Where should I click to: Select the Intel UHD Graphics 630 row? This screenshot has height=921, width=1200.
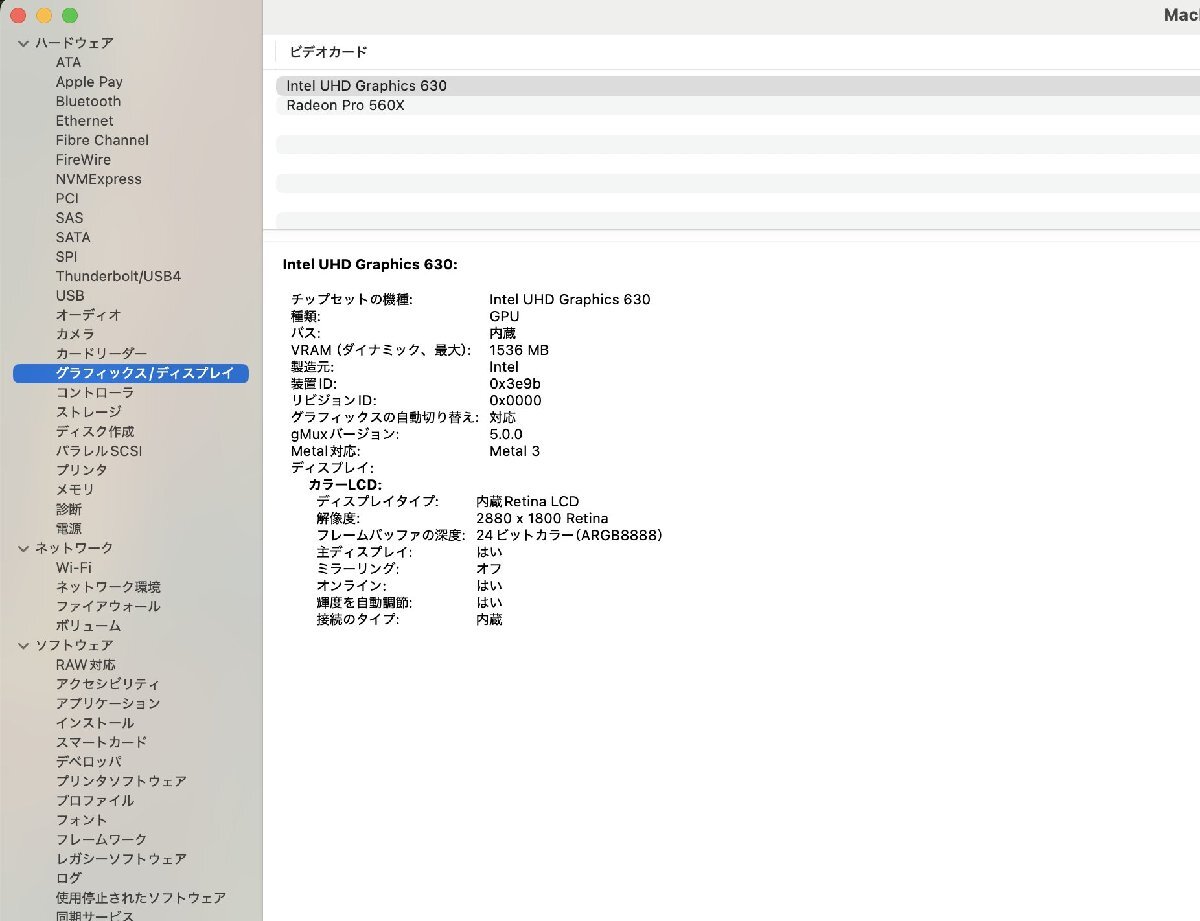point(737,86)
